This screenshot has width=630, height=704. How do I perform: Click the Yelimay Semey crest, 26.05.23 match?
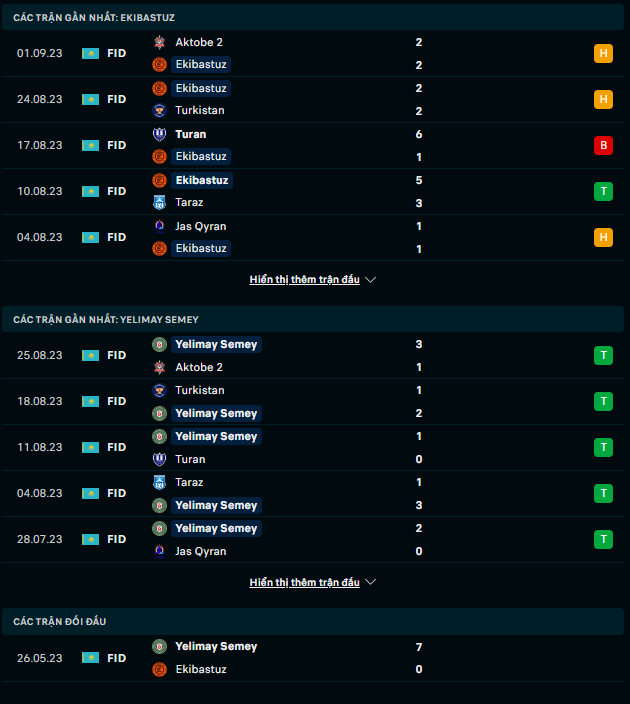click(x=158, y=646)
